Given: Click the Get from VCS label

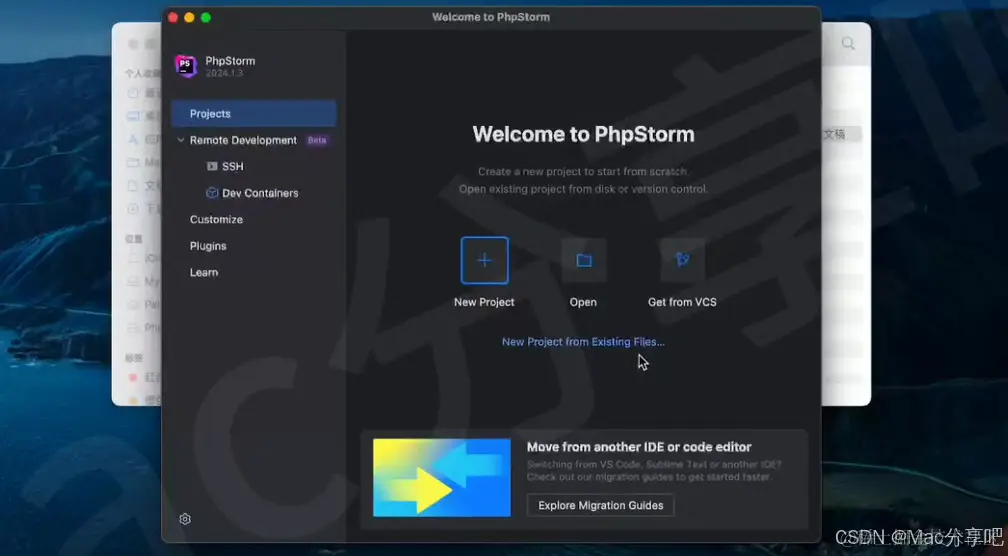Looking at the screenshot, I should coord(682,302).
